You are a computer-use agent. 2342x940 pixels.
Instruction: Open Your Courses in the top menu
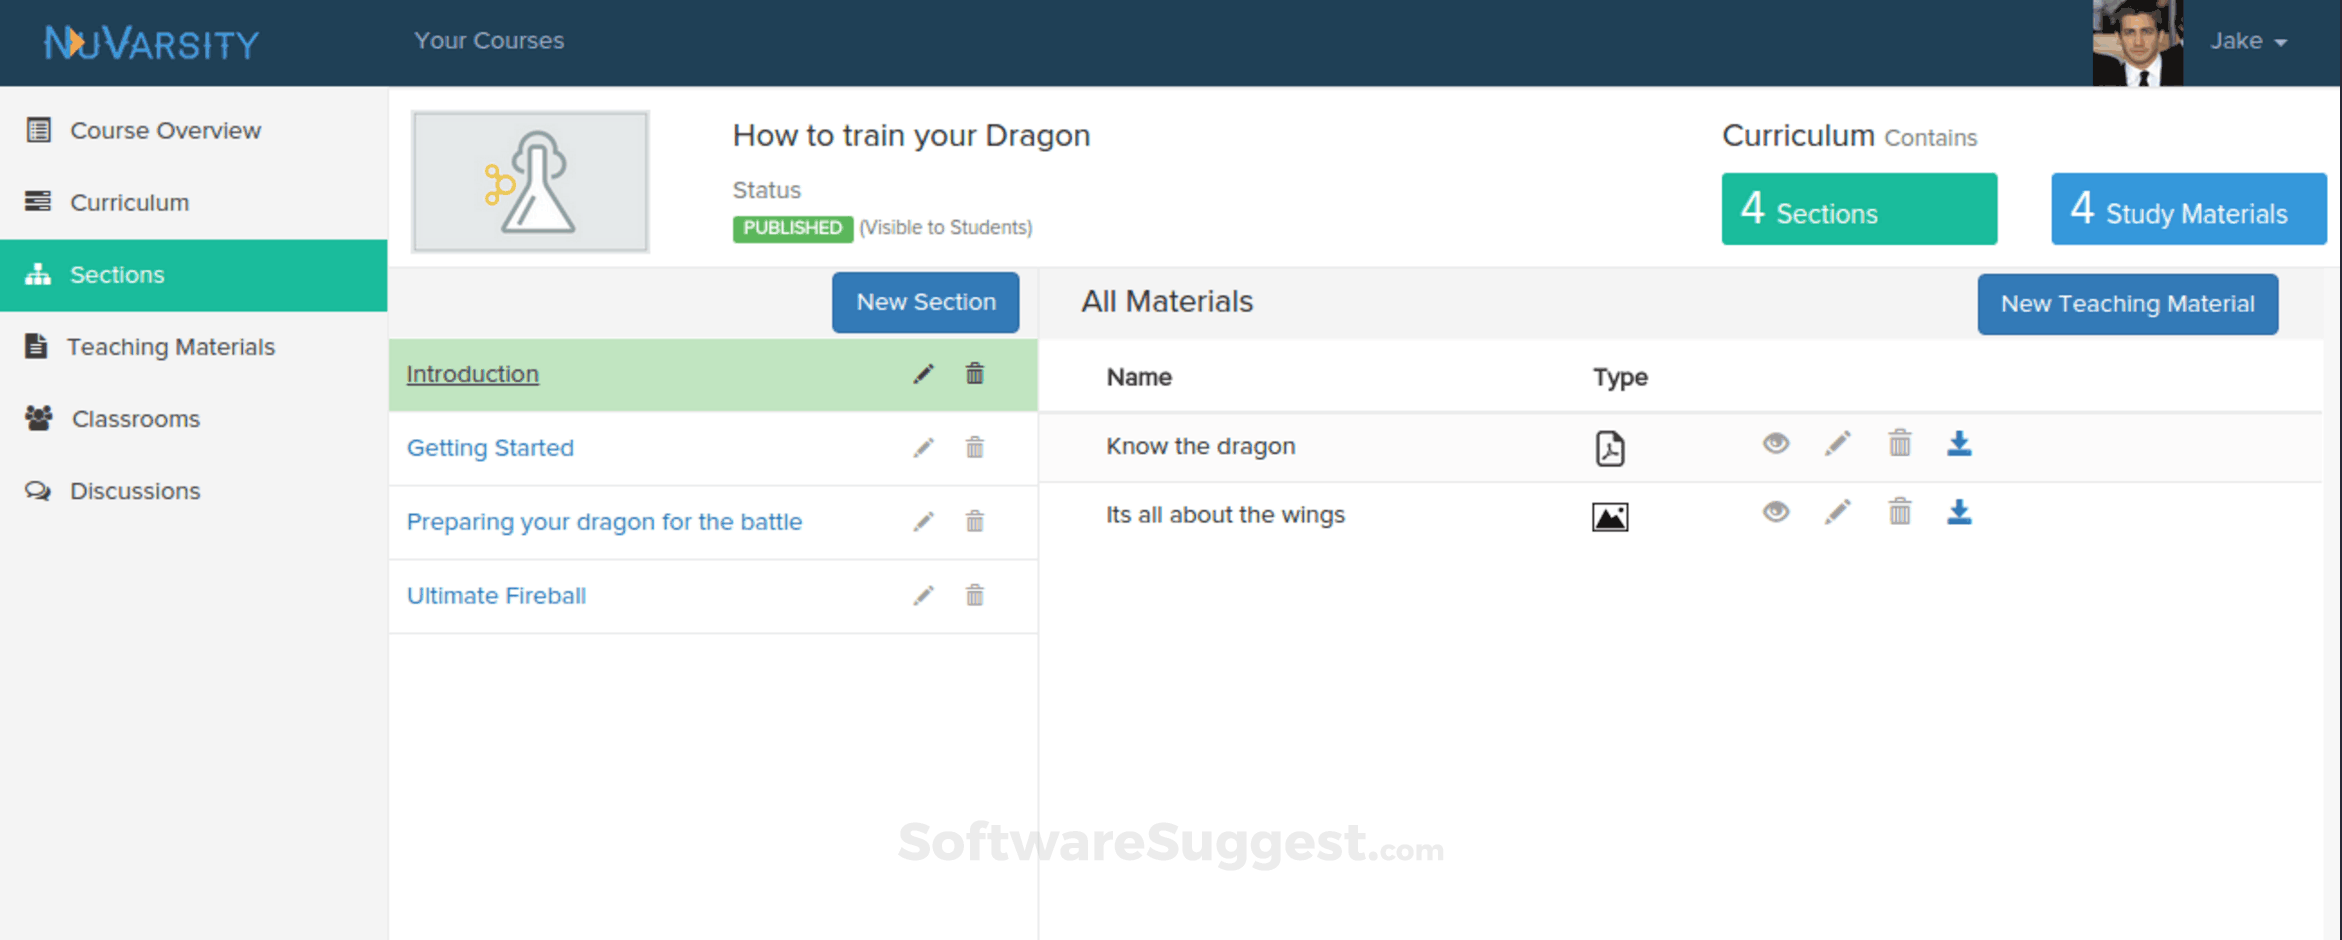tap(489, 40)
